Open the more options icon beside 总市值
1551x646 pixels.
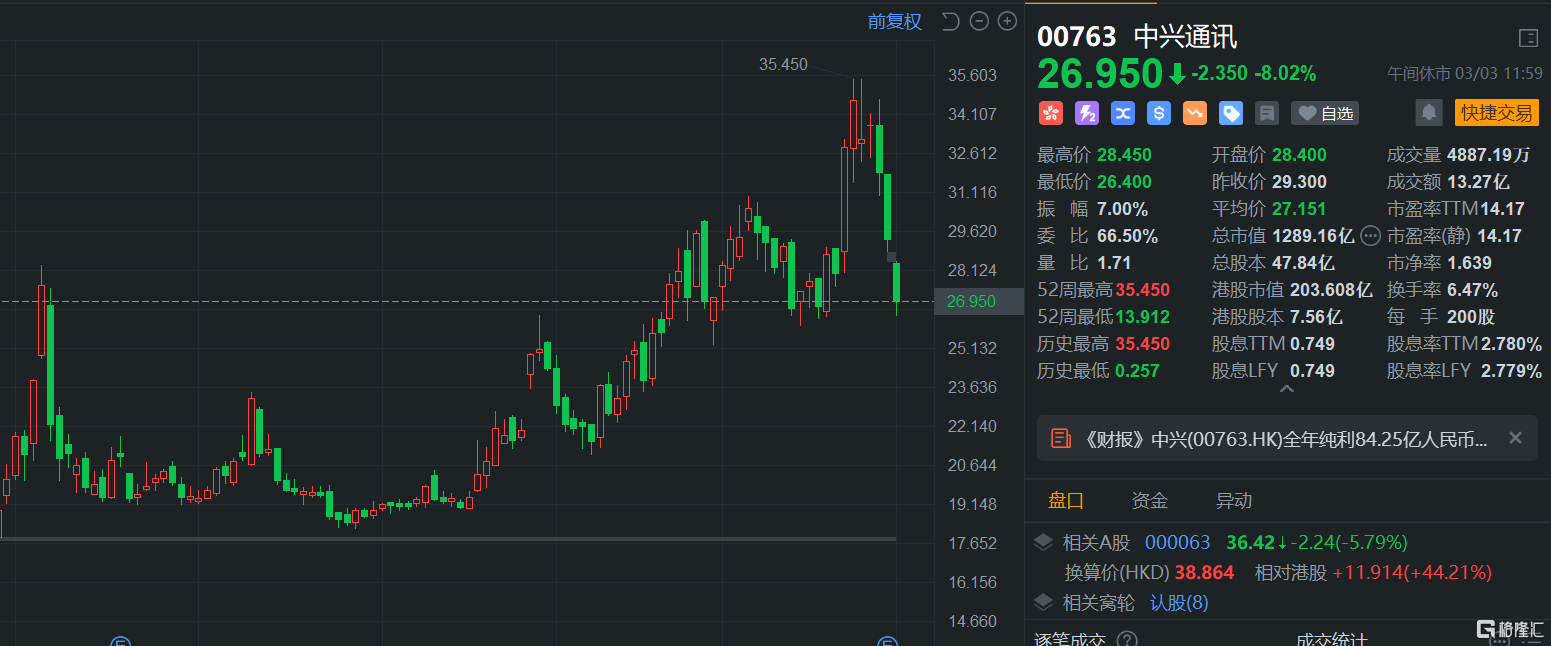point(1371,236)
